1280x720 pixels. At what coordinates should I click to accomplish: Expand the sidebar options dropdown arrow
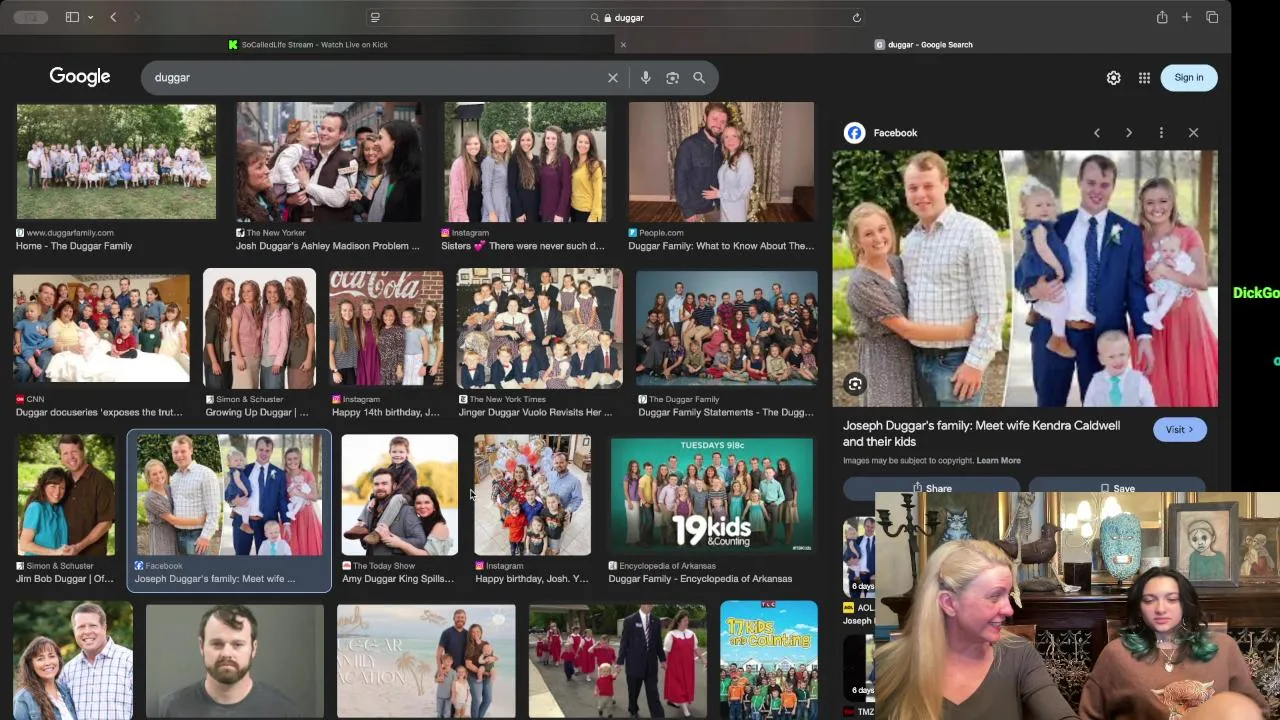(x=90, y=17)
